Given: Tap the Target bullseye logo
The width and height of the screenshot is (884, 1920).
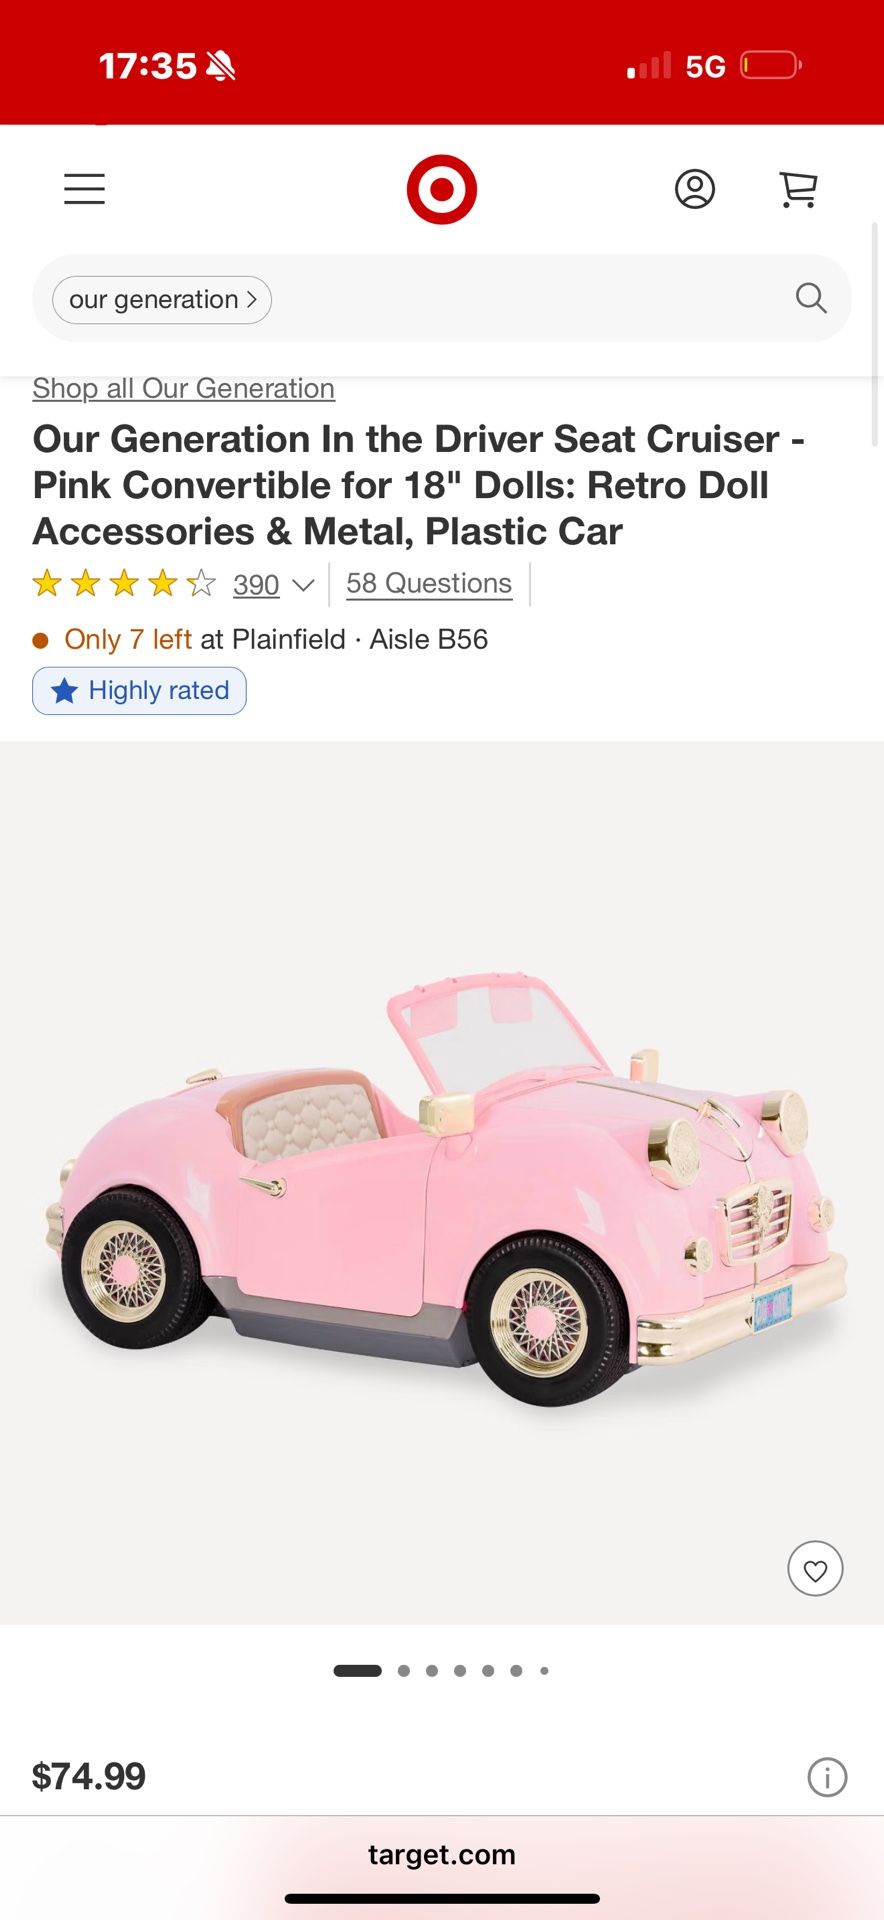Looking at the screenshot, I should 441,189.
